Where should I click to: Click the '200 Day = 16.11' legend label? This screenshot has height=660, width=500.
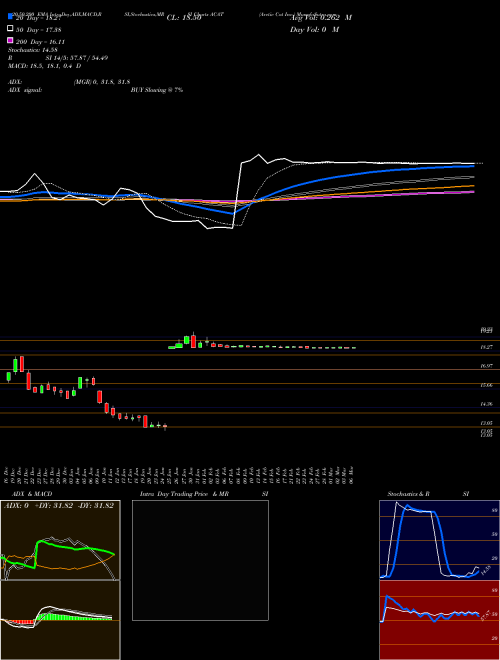(40, 42)
